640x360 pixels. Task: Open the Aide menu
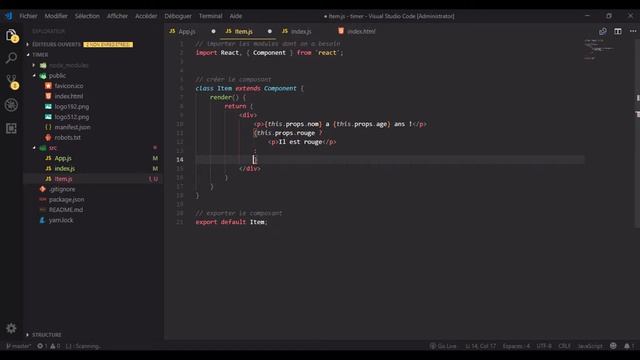236,16
